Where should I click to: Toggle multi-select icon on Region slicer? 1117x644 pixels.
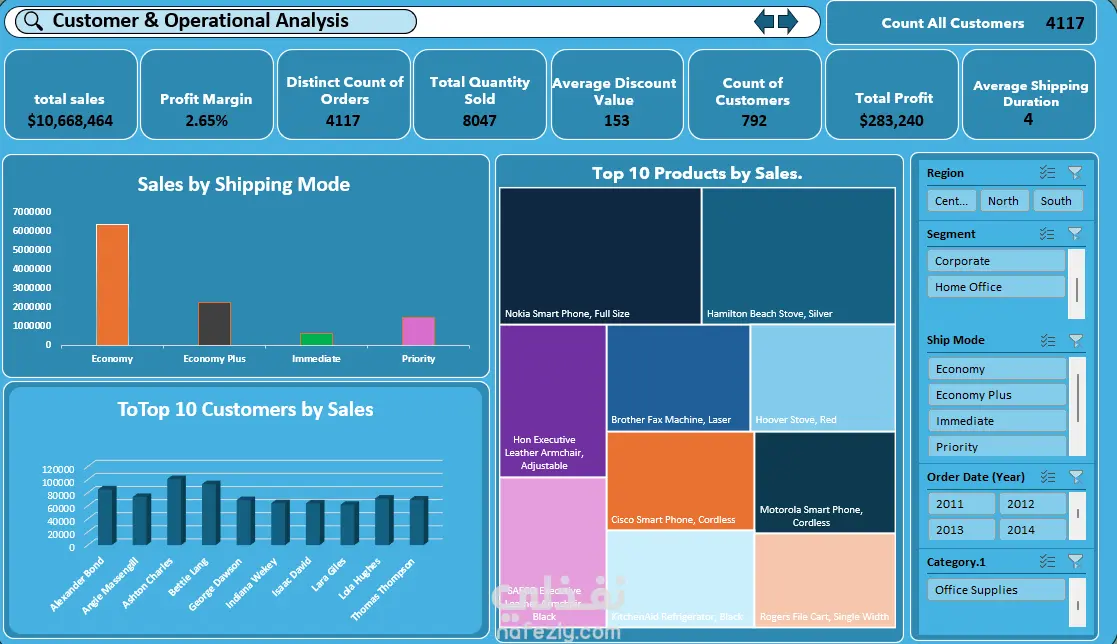[x=1047, y=172]
